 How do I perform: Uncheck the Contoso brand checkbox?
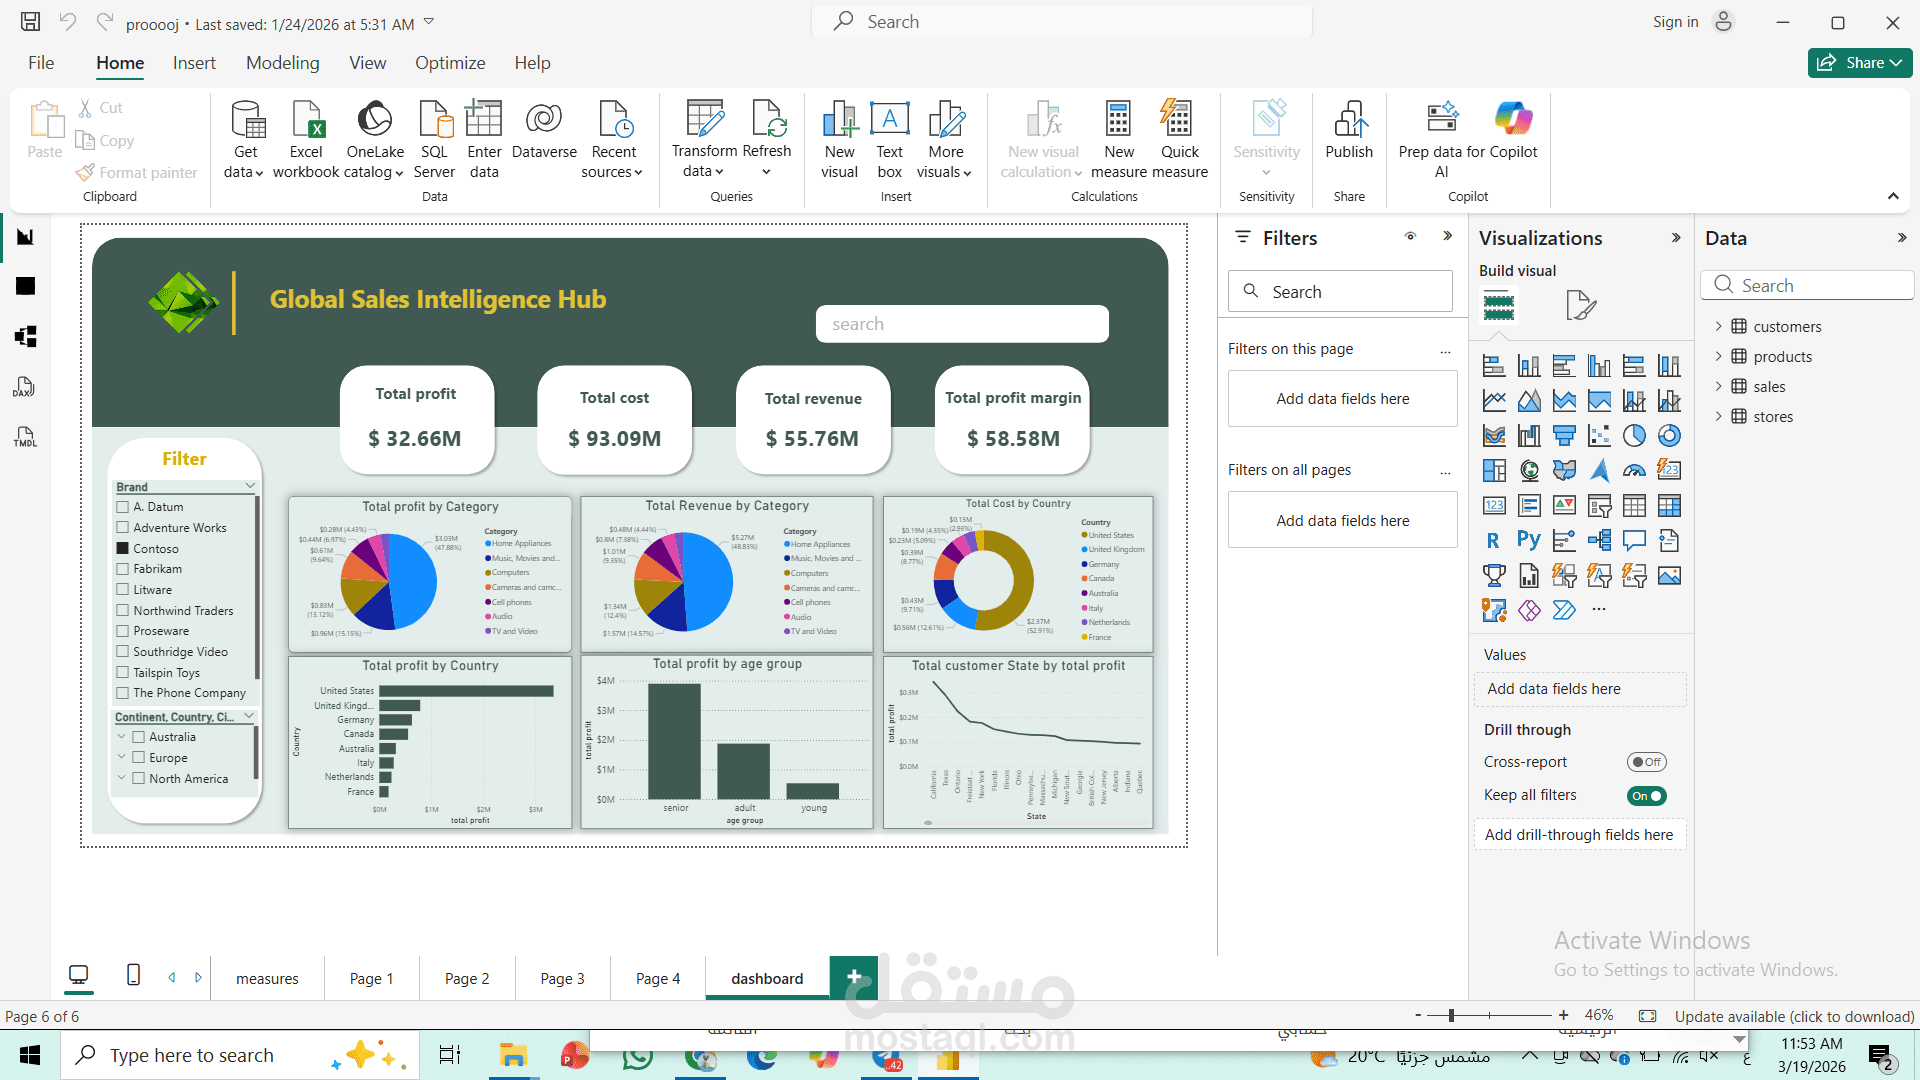click(x=123, y=548)
